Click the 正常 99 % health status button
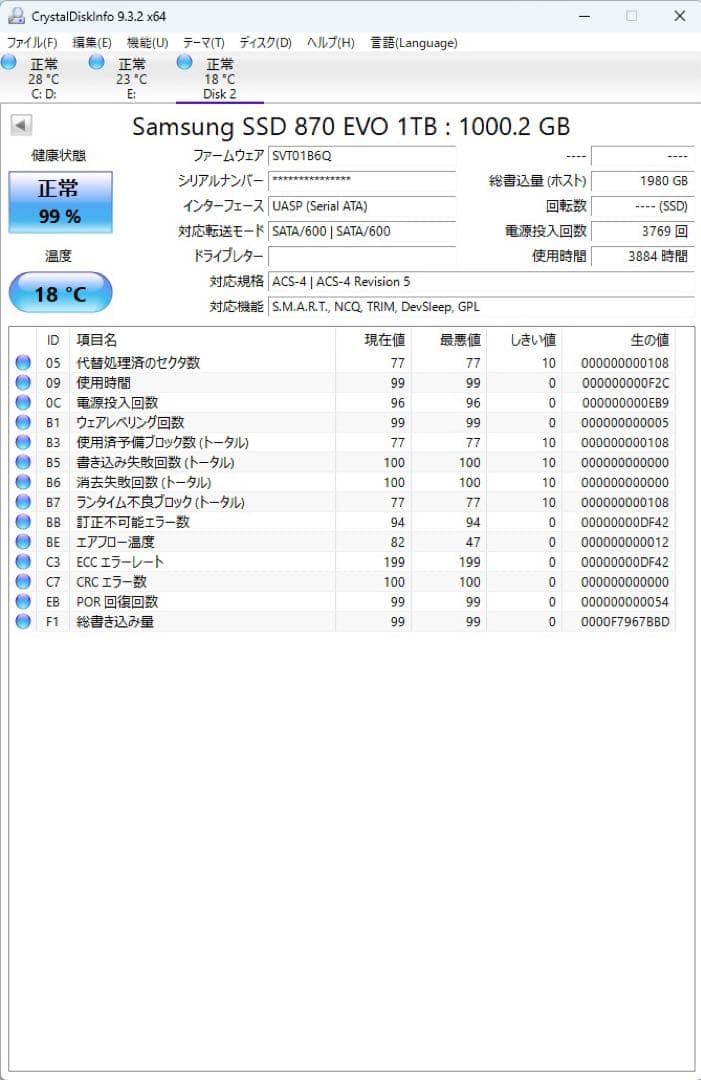The width and height of the screenshot is (701, 1080). tap(61, 202)
